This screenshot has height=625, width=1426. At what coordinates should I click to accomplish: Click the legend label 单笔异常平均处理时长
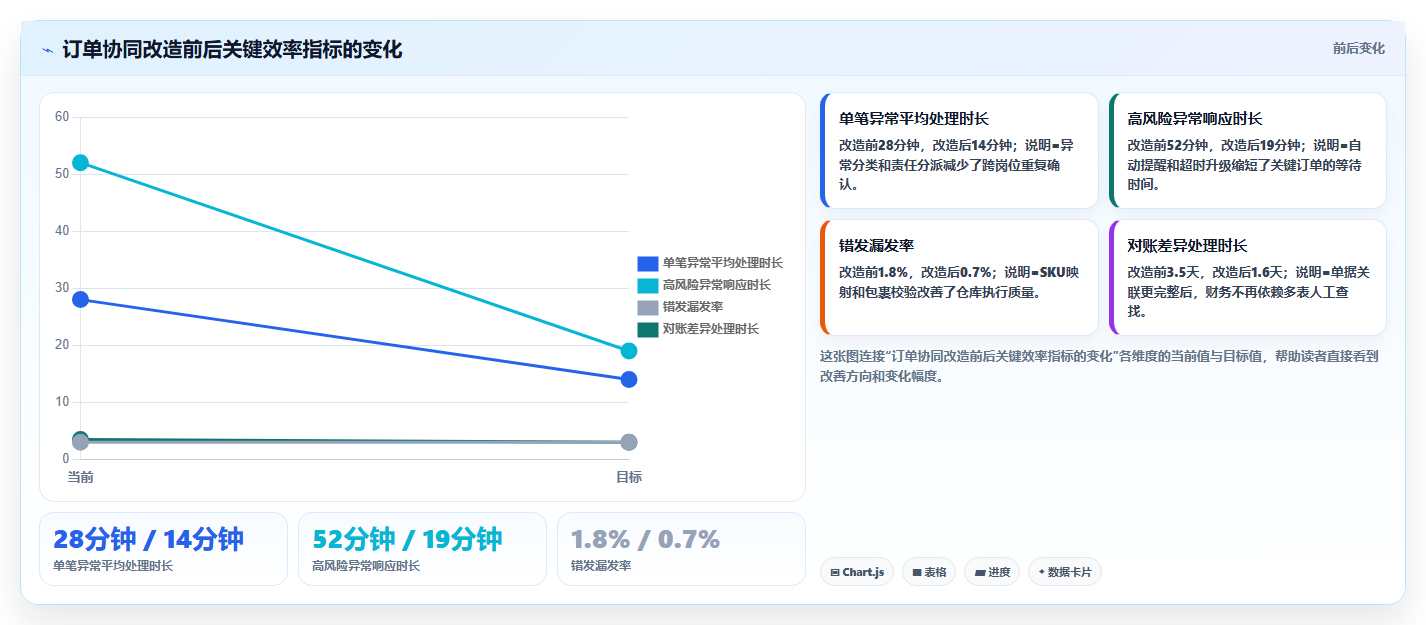pos(722,263)
